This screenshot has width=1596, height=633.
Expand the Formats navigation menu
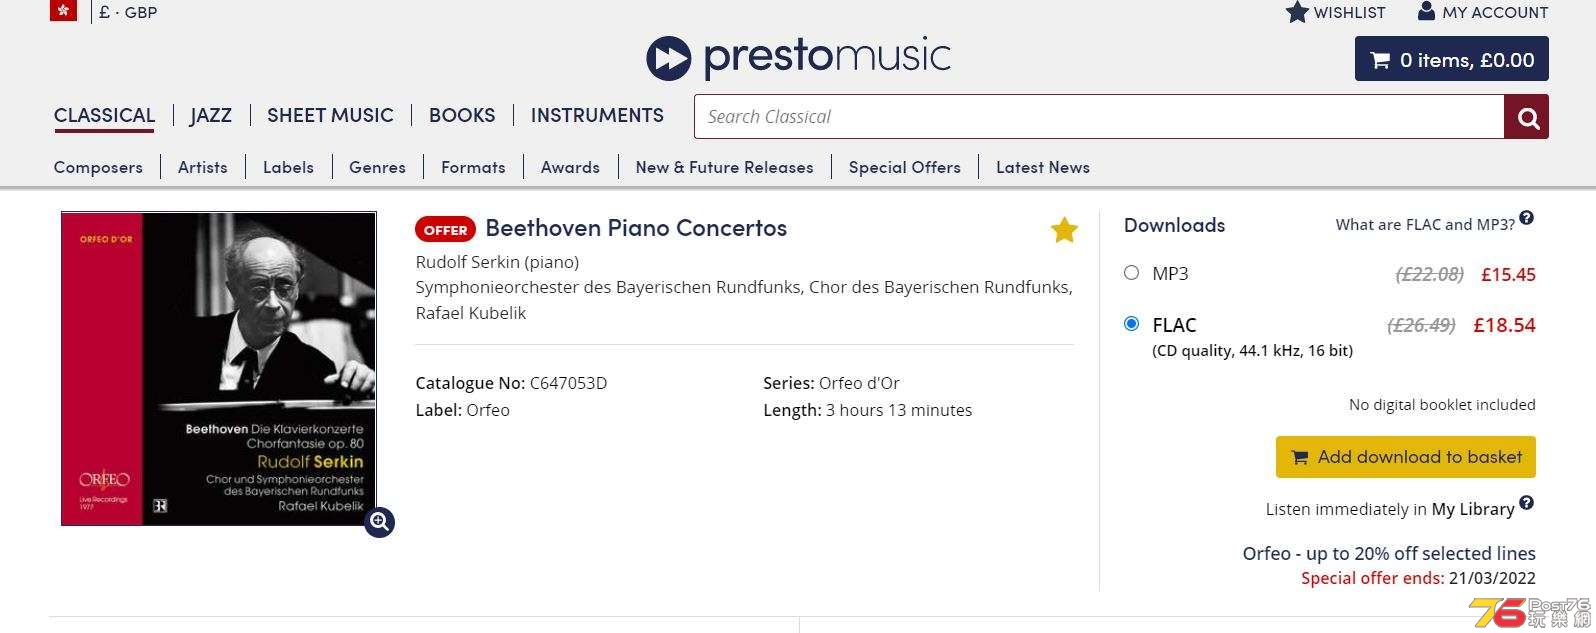tap(473, 167)
